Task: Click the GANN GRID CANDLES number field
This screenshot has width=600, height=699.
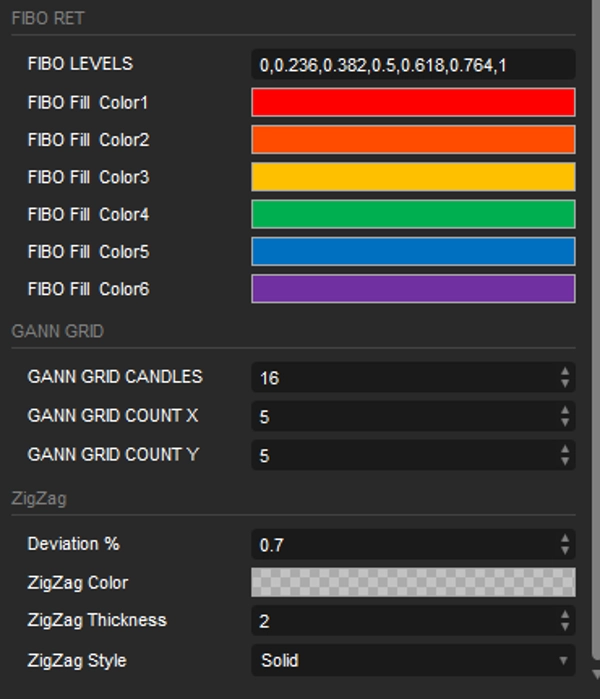Action: pyautogui.click(x=400, y=378)
